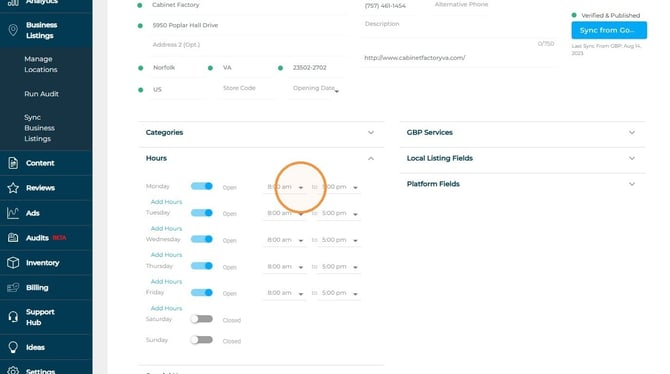Click the Sync from Go... button

[609, 30]
